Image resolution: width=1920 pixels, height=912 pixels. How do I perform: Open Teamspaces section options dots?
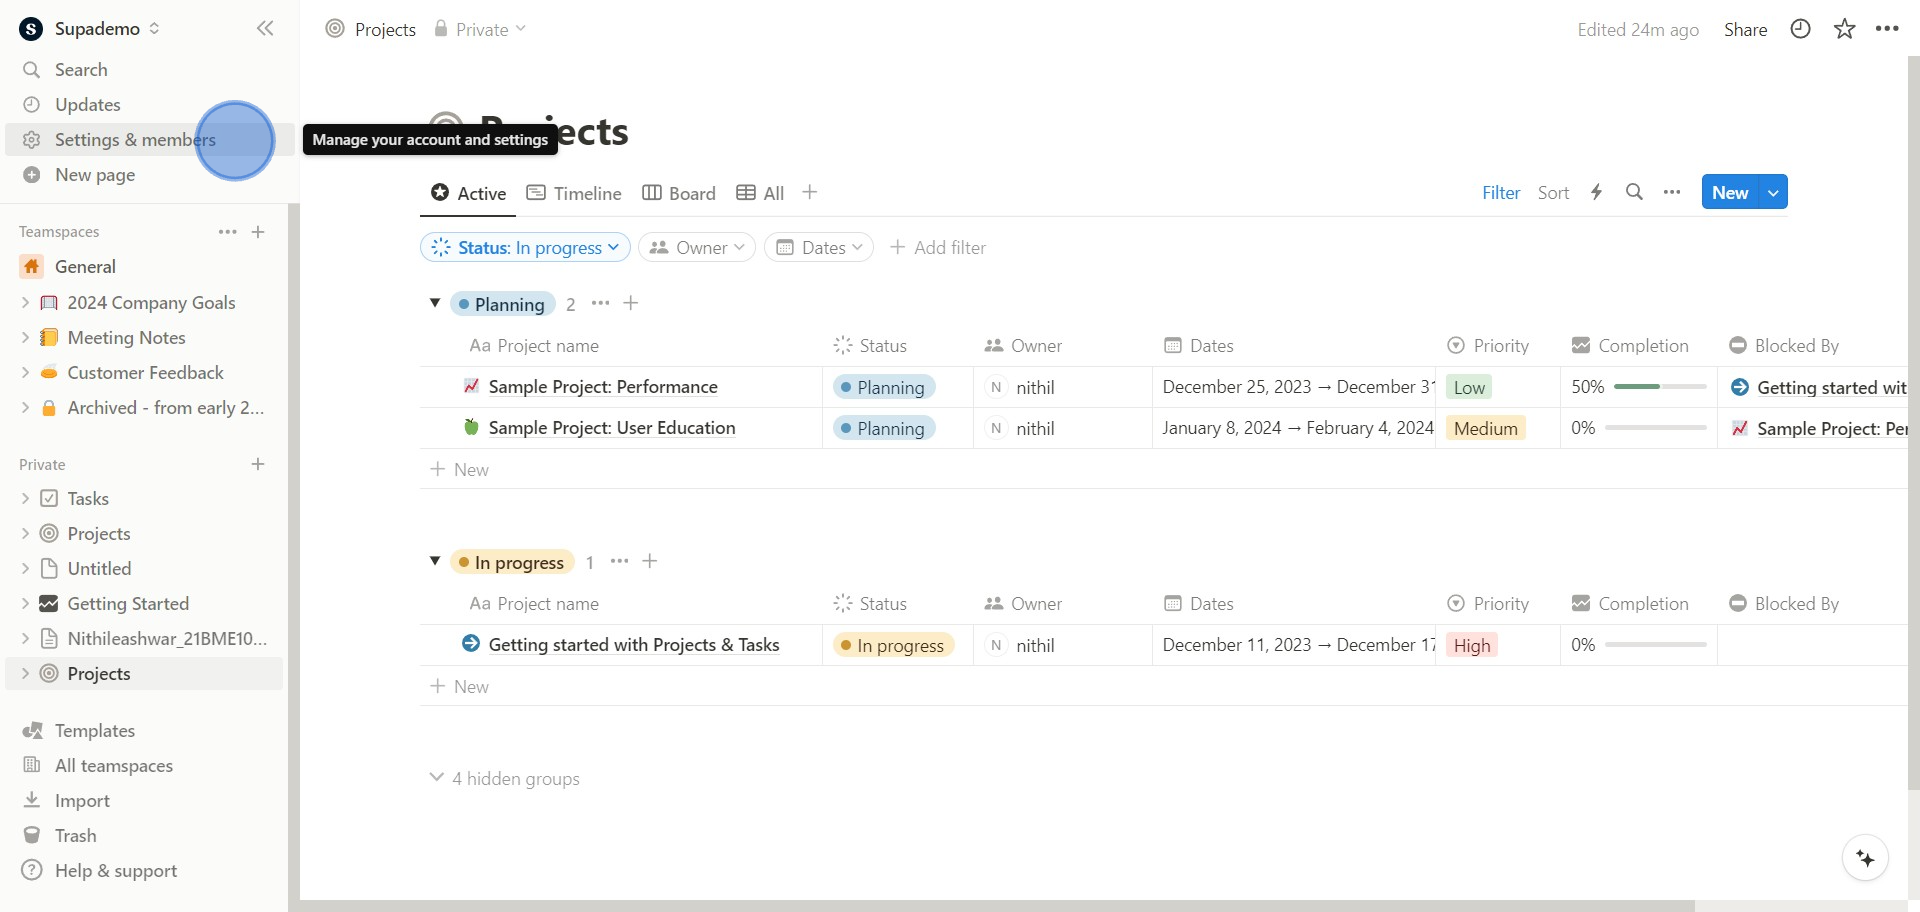228,232
